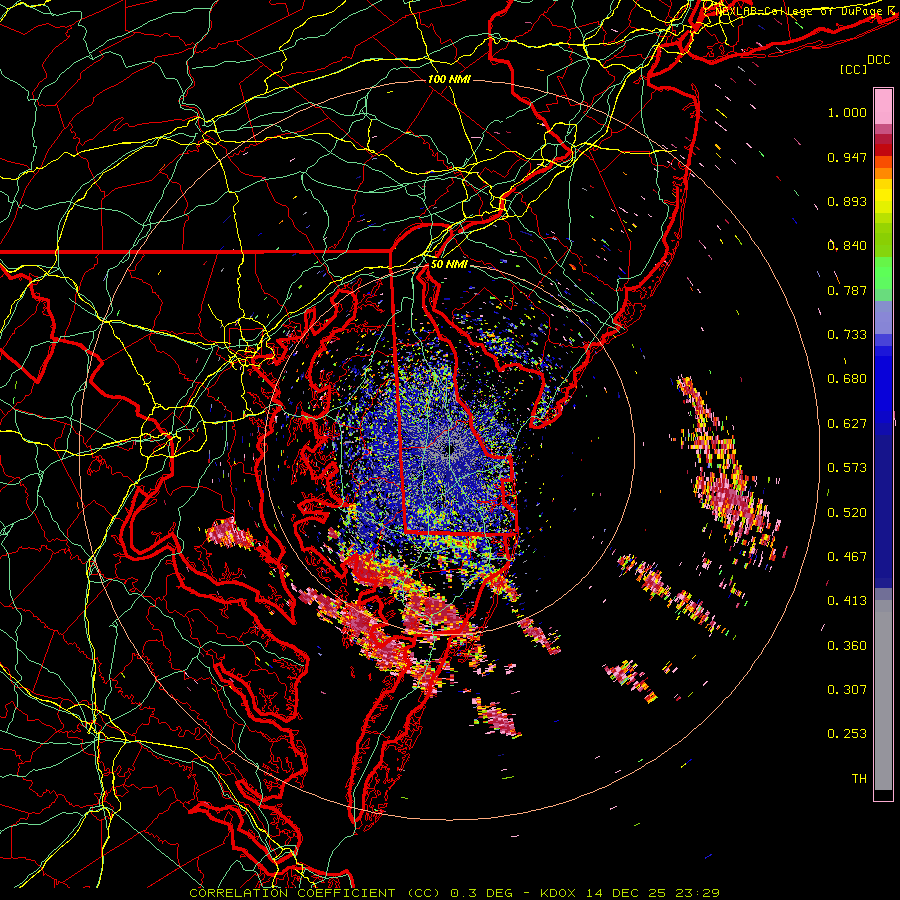
Task: Click the 0.307 color scale label
Action: (x=847, y=690)
